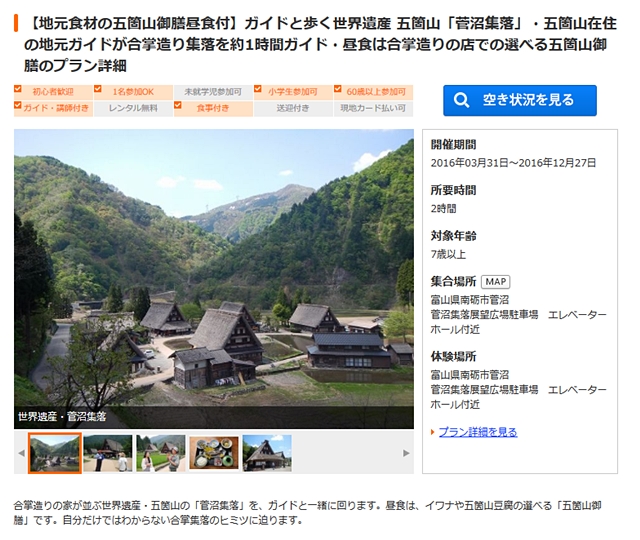Viewport: 640px width, 540px height.
Task: Select the third thumbnail showing two people
Action: 161,453
